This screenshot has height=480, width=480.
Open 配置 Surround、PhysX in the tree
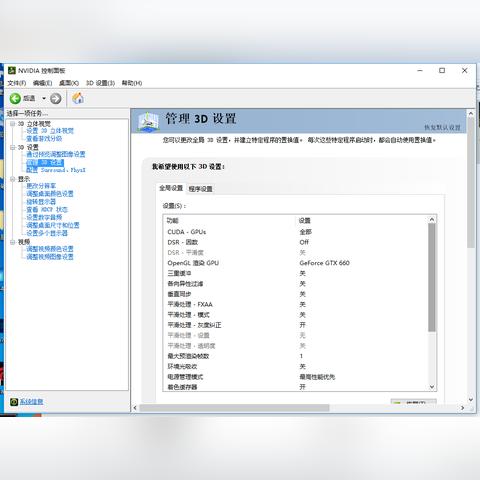click(56, 170)
